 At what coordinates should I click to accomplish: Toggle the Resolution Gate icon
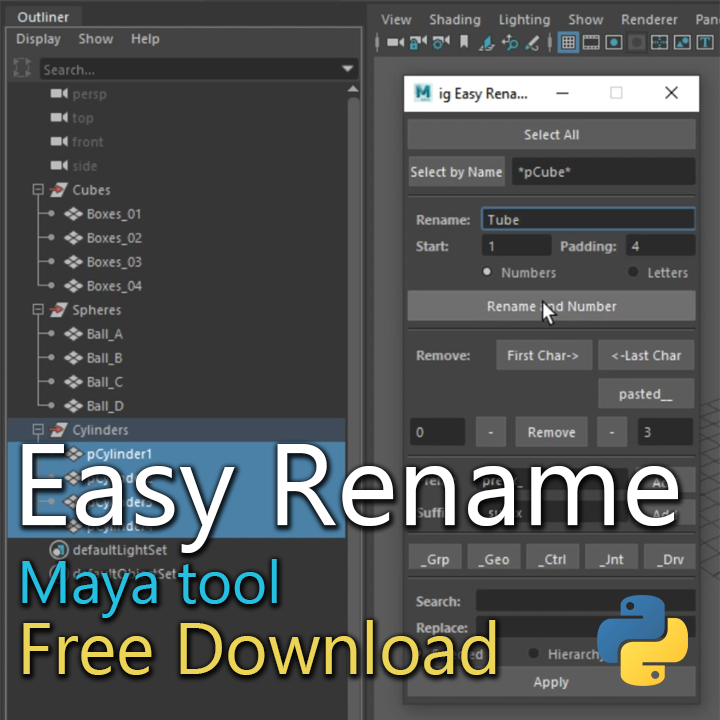[x=614, y=43]
